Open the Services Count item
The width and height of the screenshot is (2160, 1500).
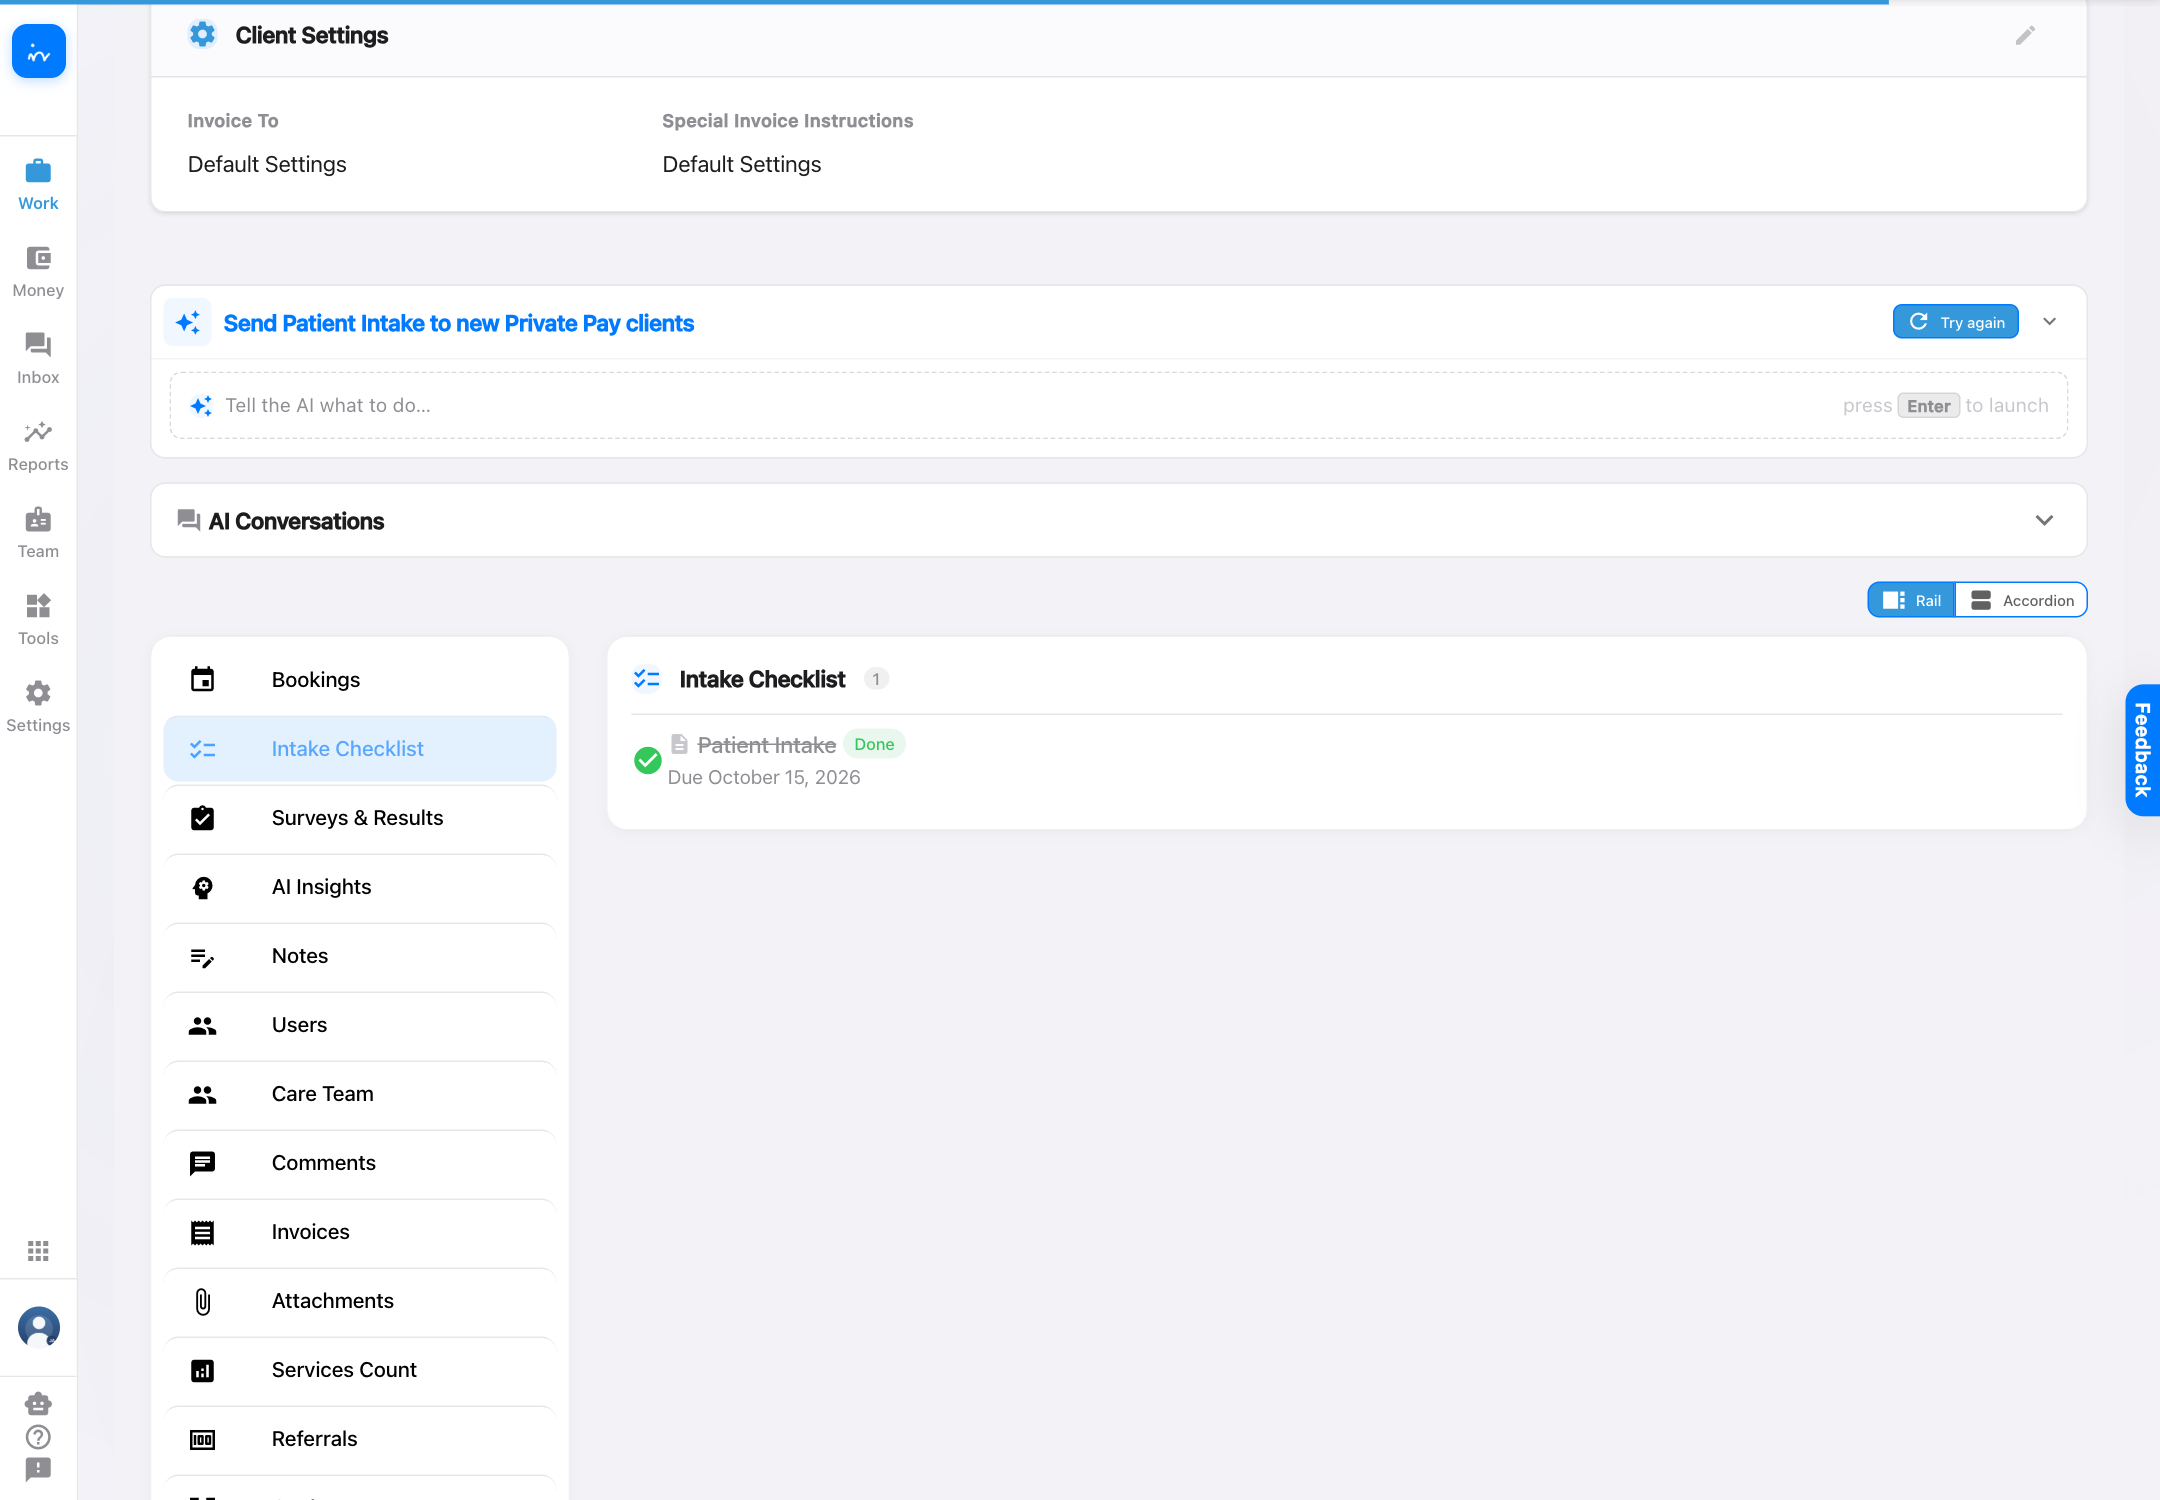360,1370
